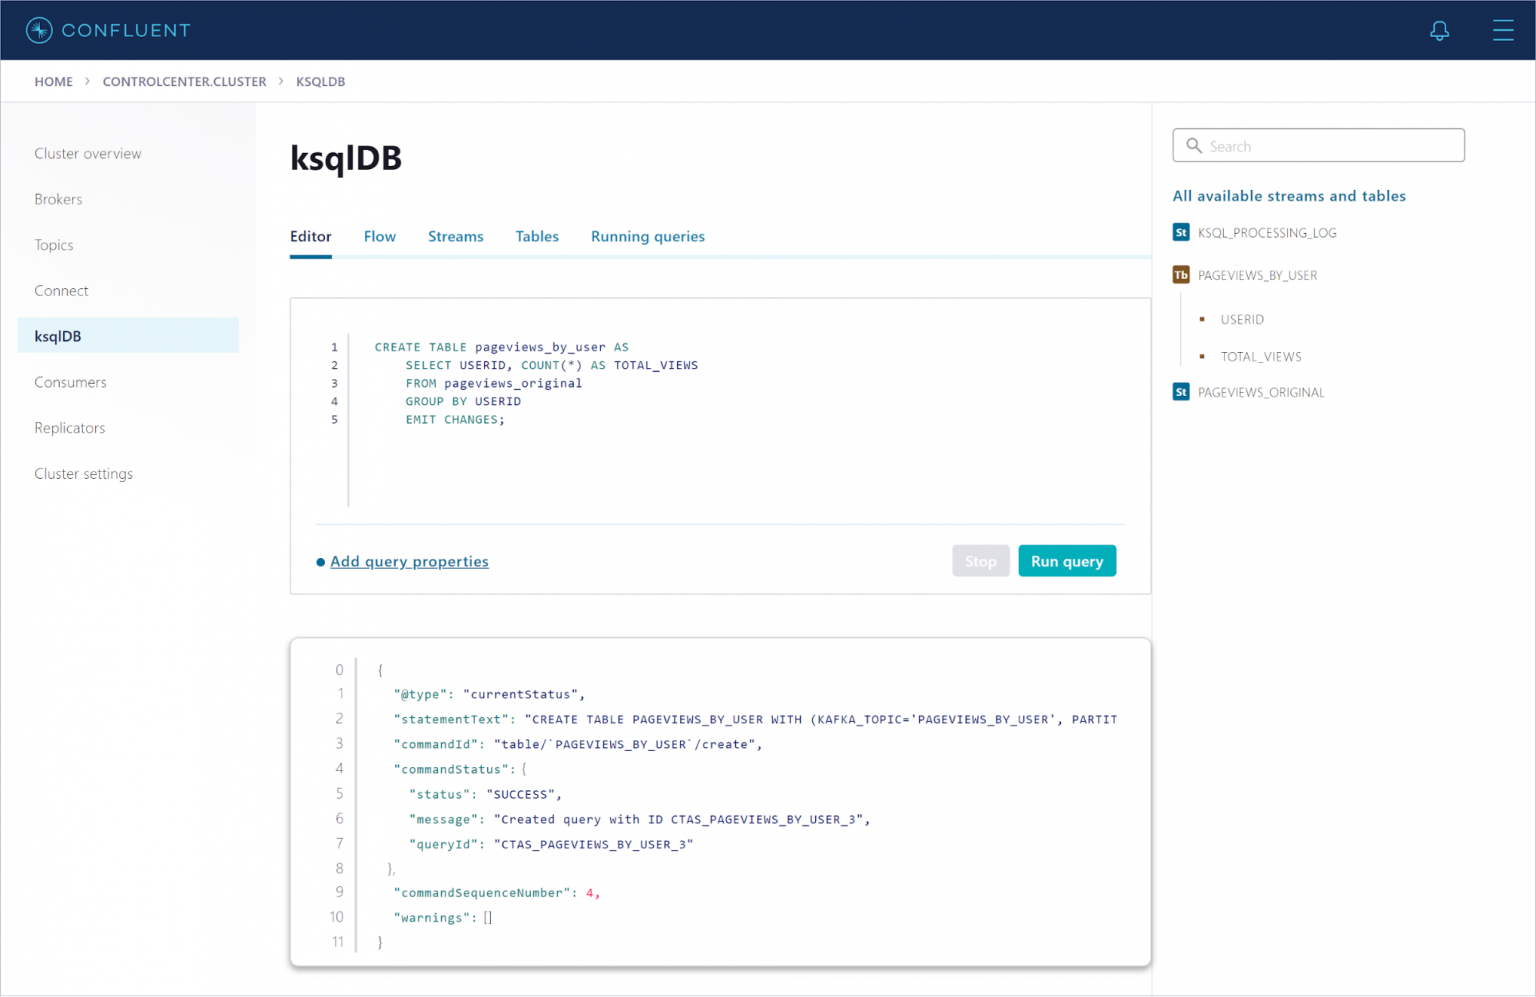Click the Confluent logo icon
The width and height of the screenshot is (1536, 997).
pos(39,30)
